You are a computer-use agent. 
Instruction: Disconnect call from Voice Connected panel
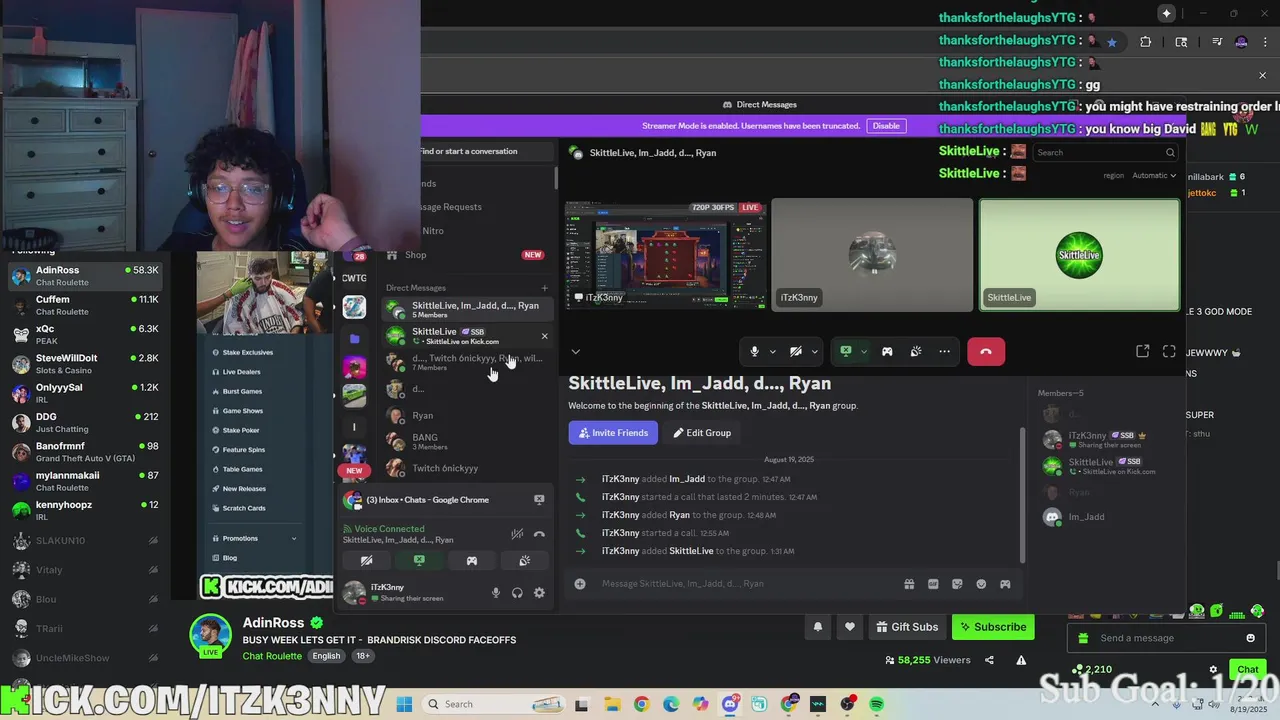click(539, 534)
